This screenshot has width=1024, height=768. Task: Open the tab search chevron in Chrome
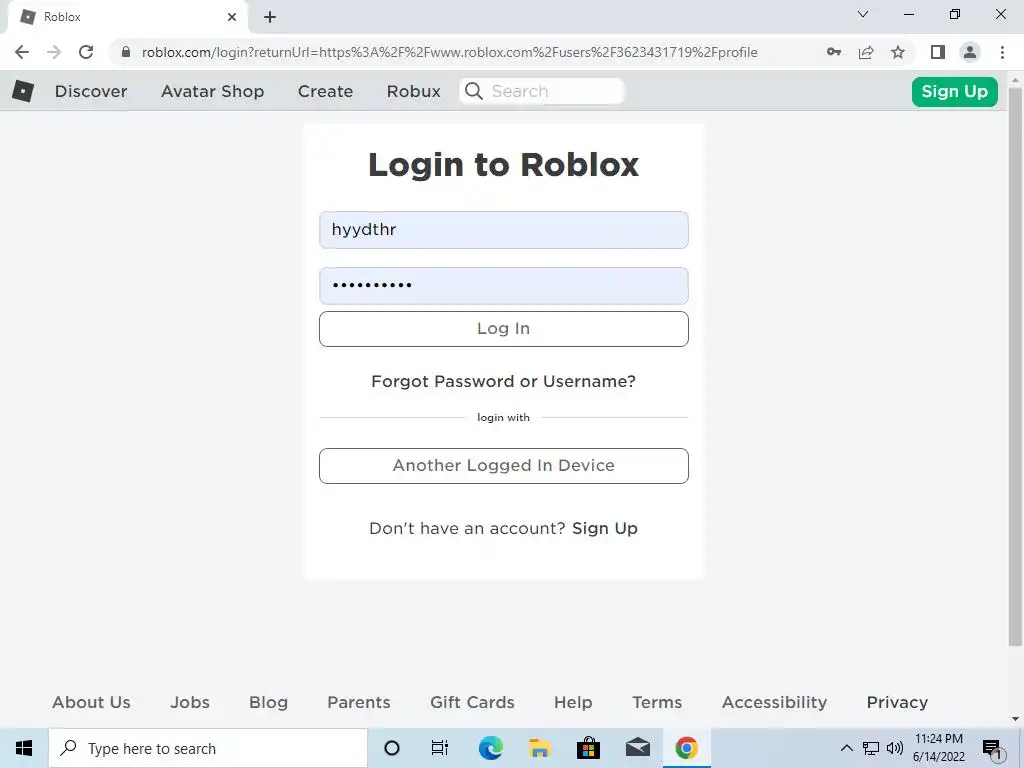coord(863,14)
